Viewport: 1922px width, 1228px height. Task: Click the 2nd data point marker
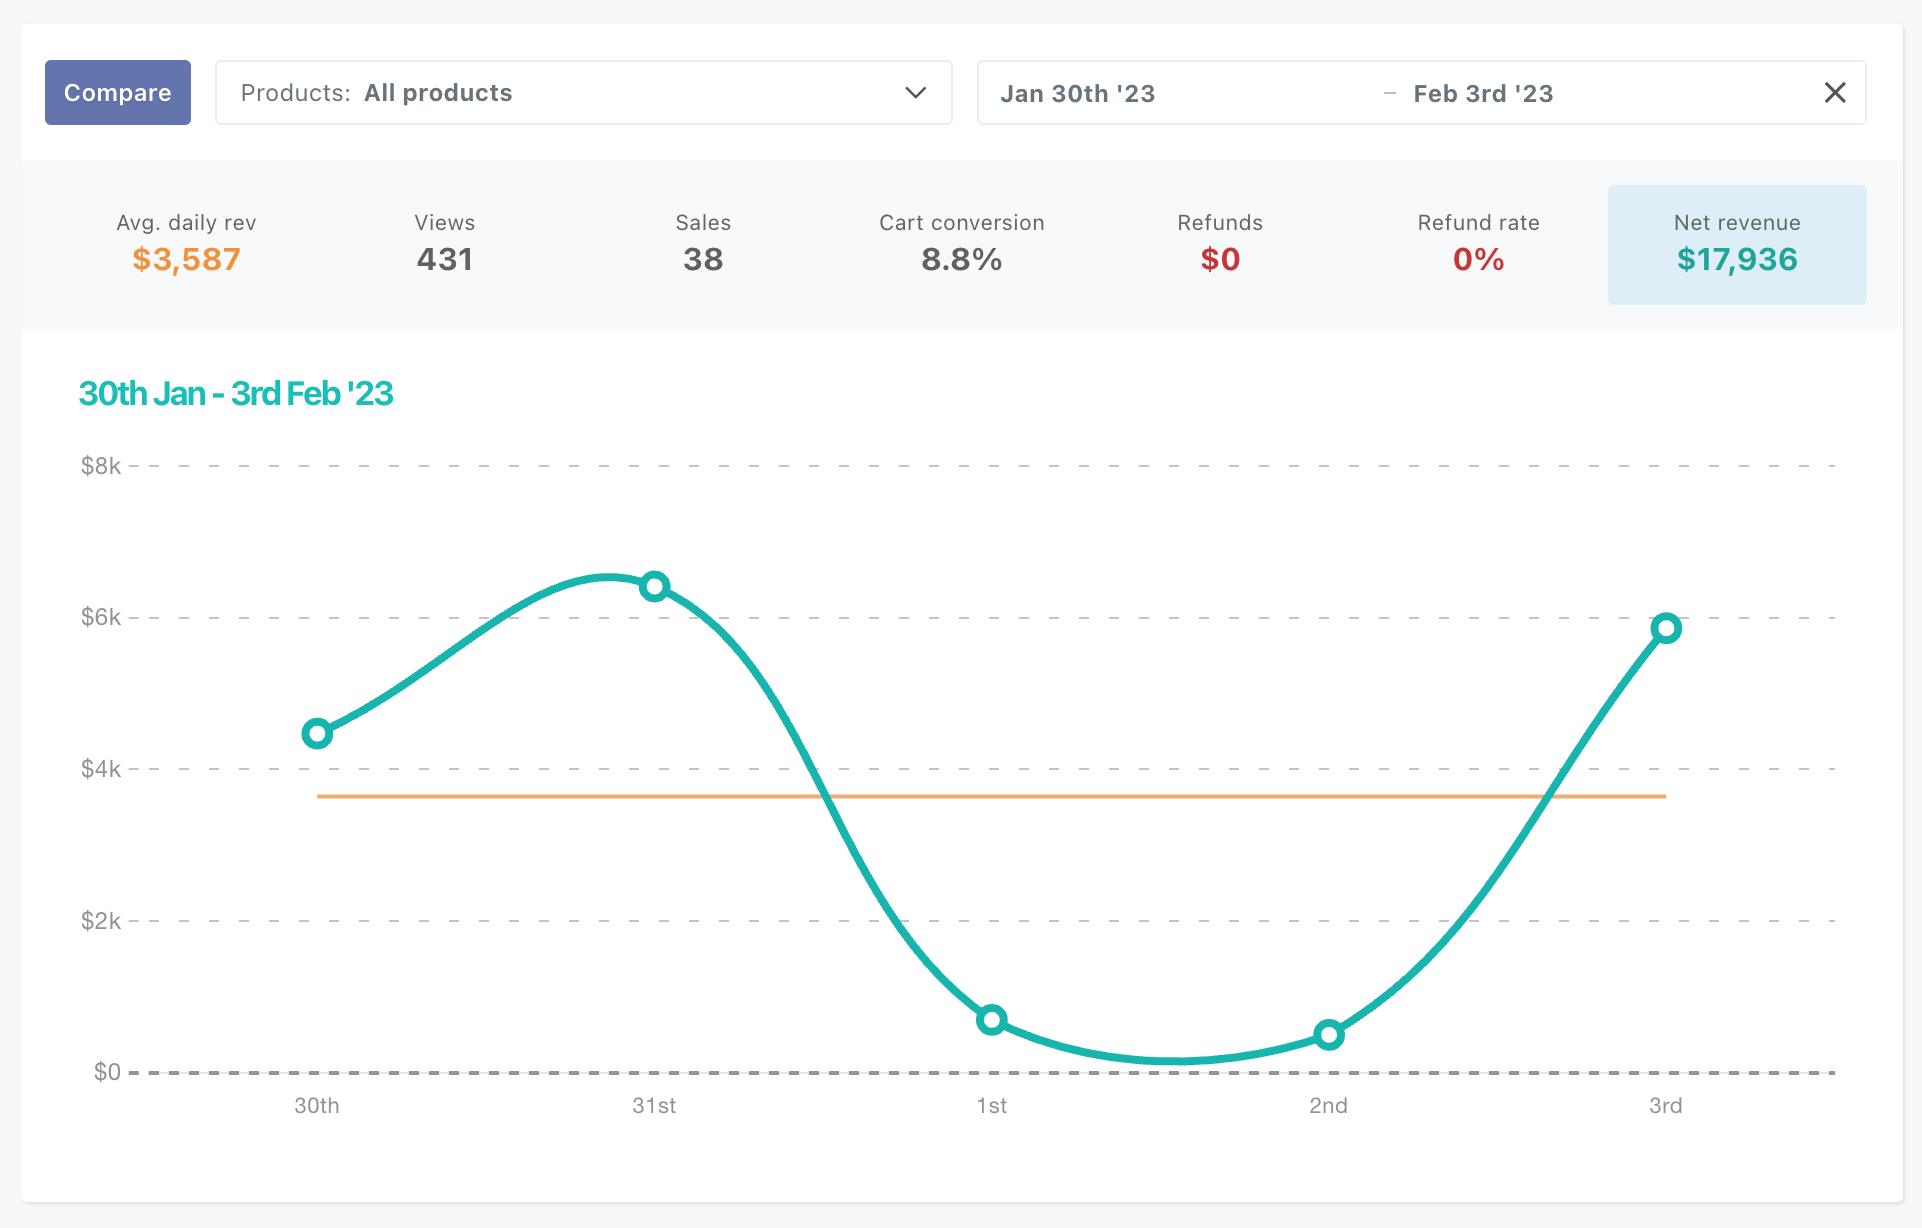1329,1035
